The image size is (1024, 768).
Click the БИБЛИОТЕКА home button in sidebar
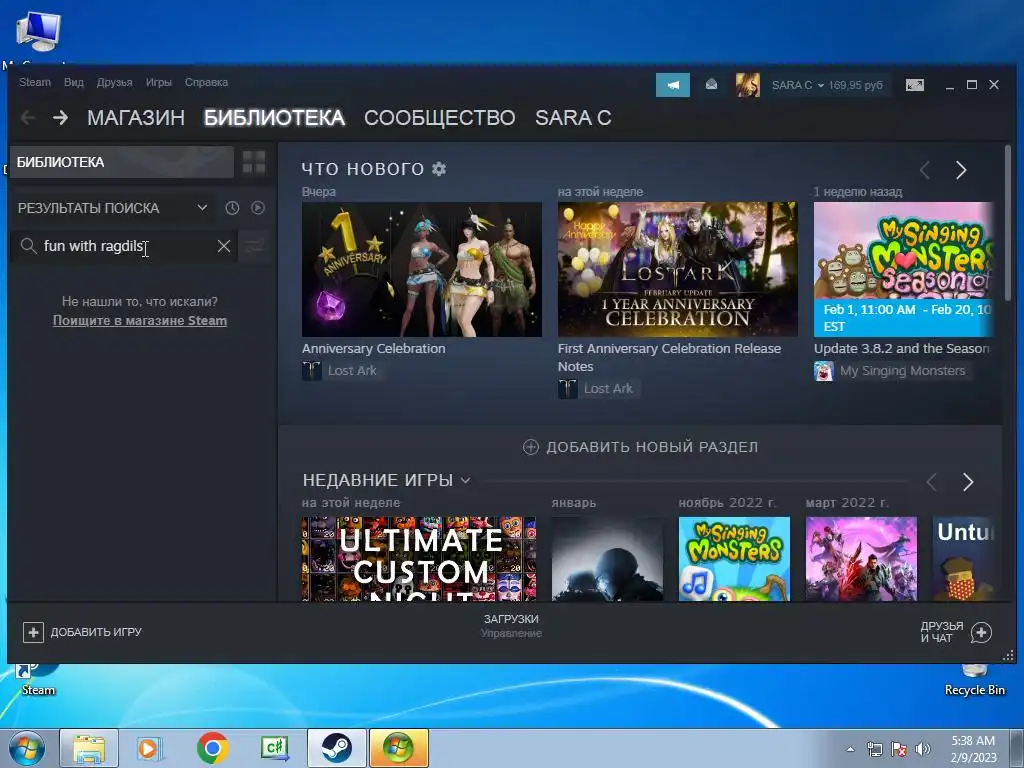click(121, 162)
